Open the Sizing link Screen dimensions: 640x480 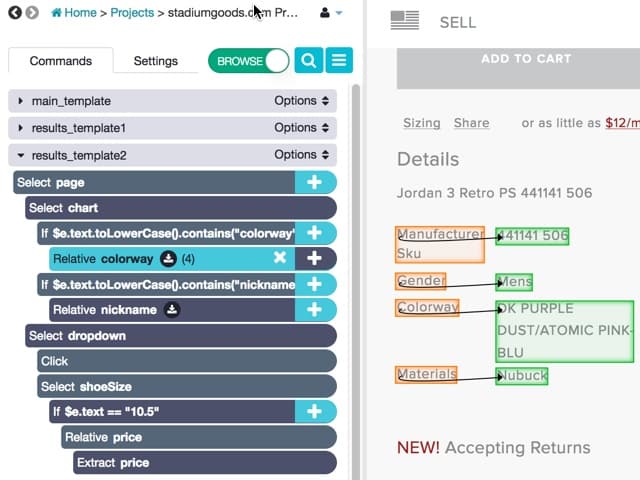click(x=422, y=123)
